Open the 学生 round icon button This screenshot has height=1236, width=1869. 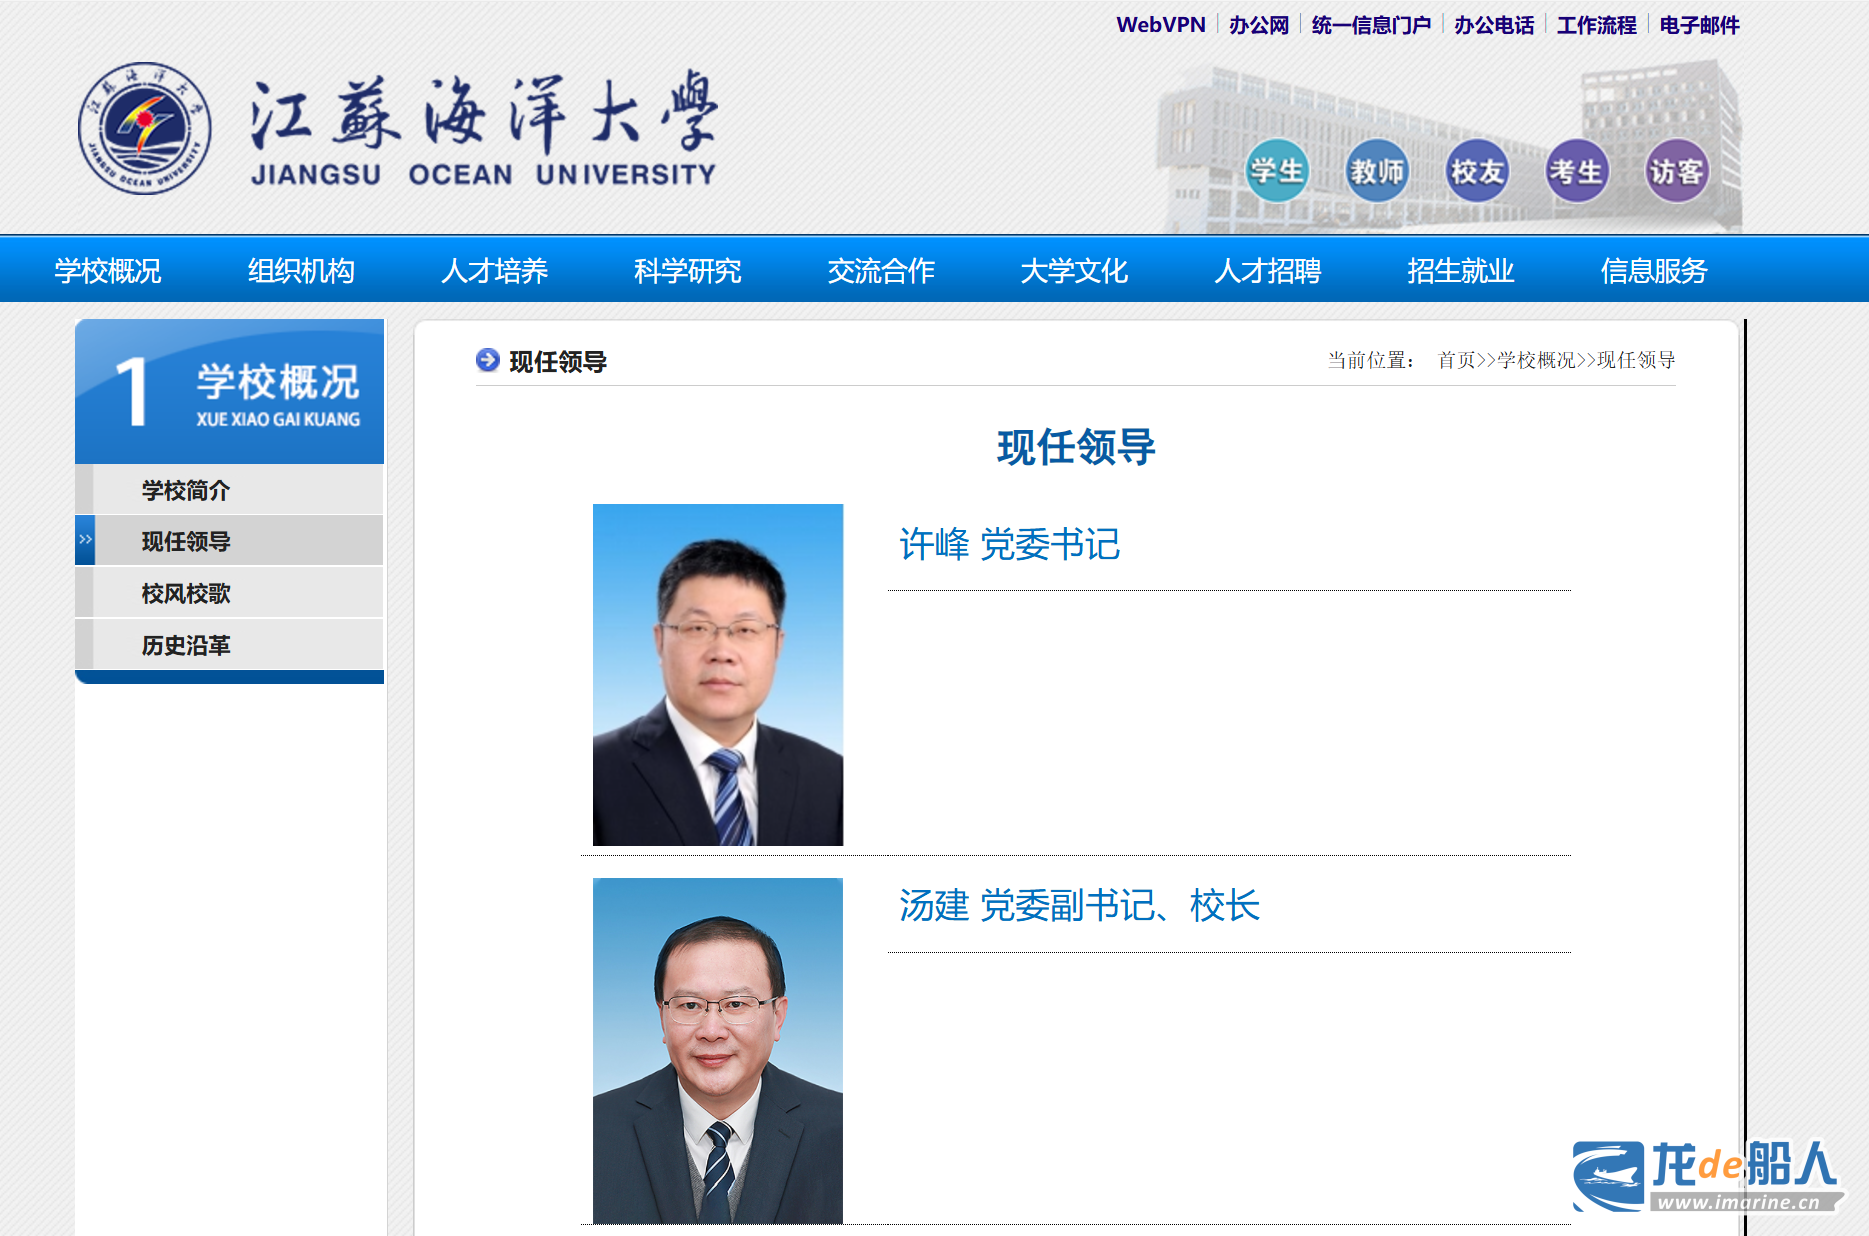[1277, 171]
